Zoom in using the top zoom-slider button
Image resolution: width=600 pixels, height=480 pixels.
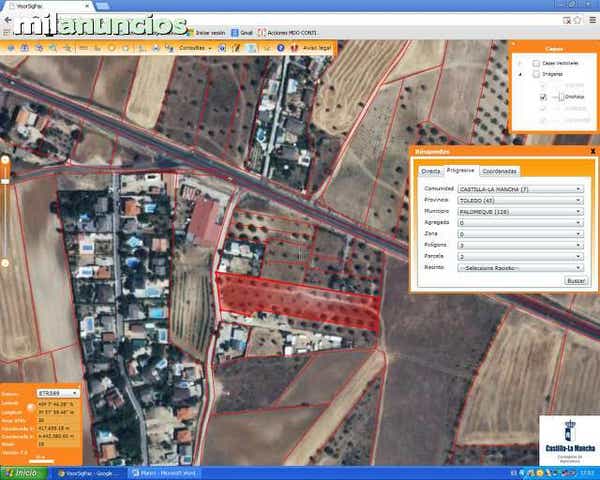(x=5, y=159)
